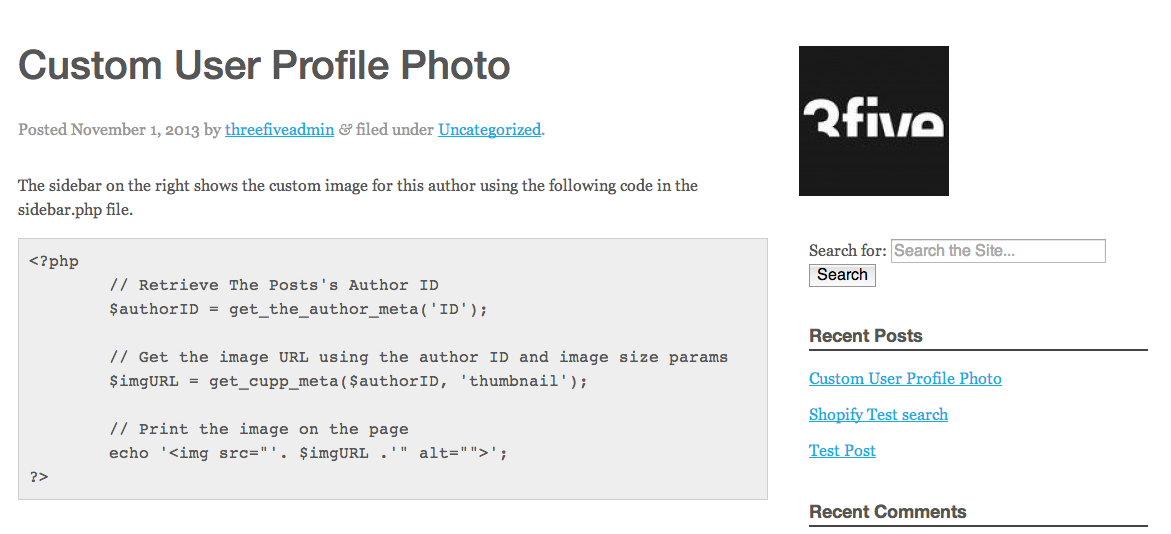This screenshot has width=1171, height=534.
Task: Click the Recent Comments heading
Action: click(x=887, y=512)
